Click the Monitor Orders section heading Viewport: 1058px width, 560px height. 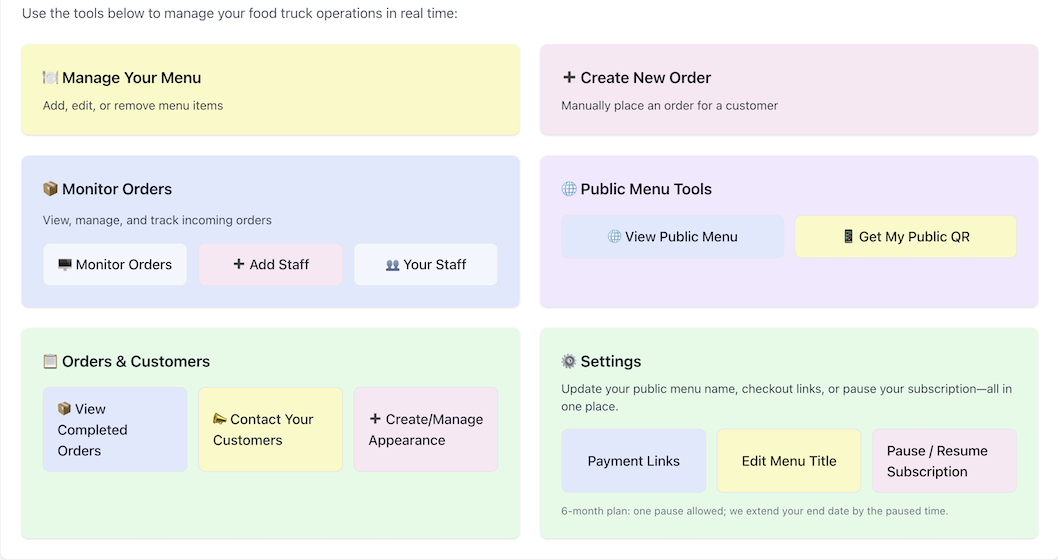click(x=117, y=189)
